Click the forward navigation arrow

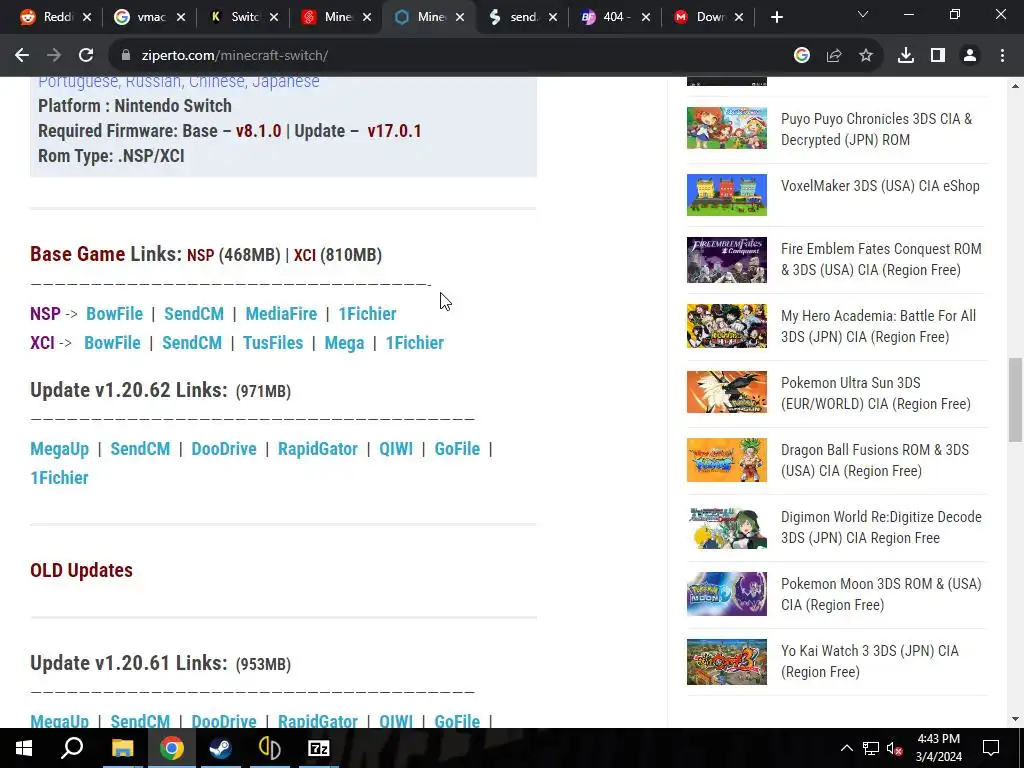pos(54,56)
